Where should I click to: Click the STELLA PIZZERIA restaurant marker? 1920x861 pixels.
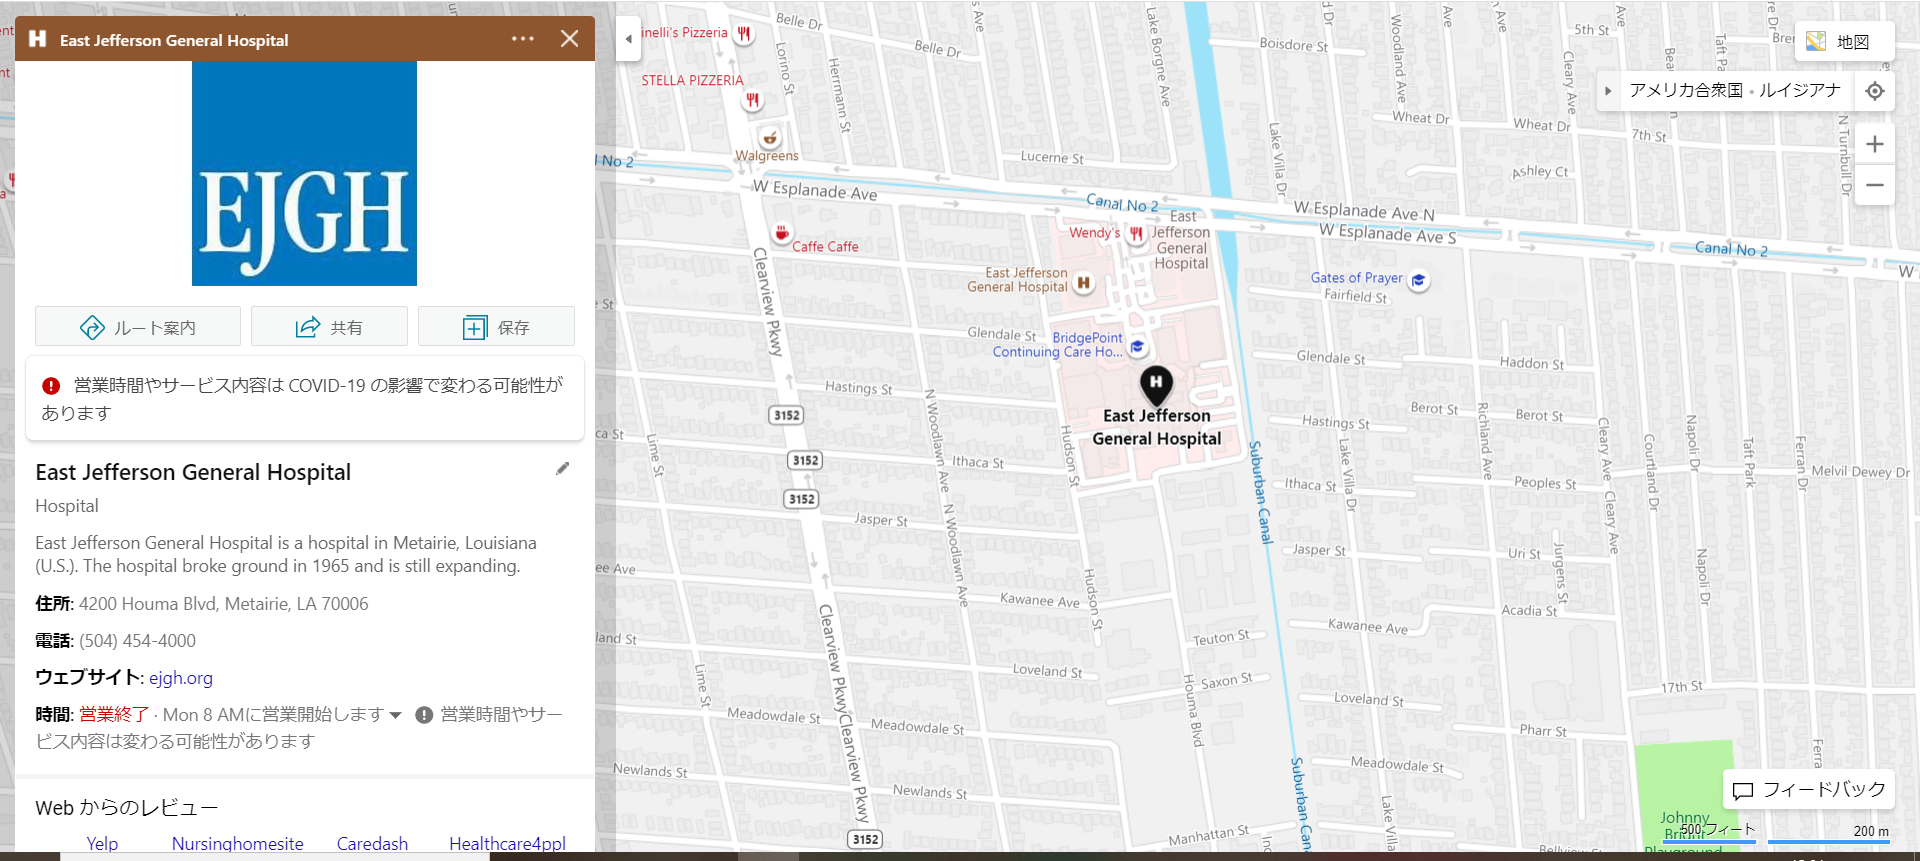tap(753, 100)
